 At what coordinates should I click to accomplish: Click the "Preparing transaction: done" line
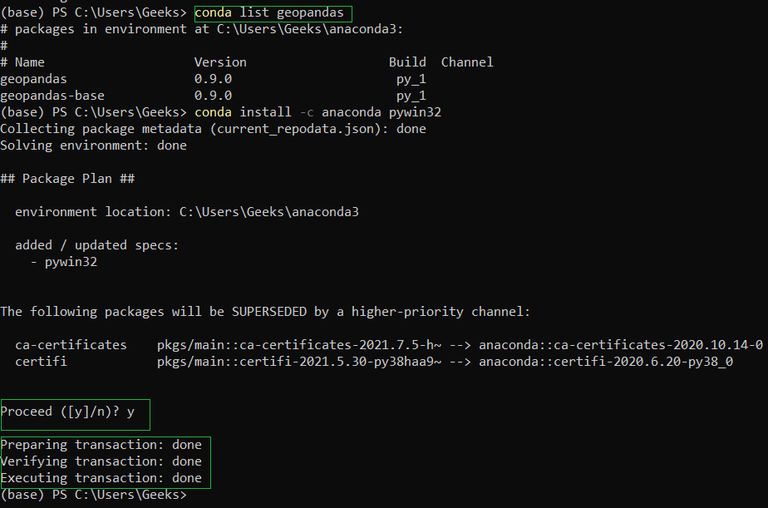(101, 445)
